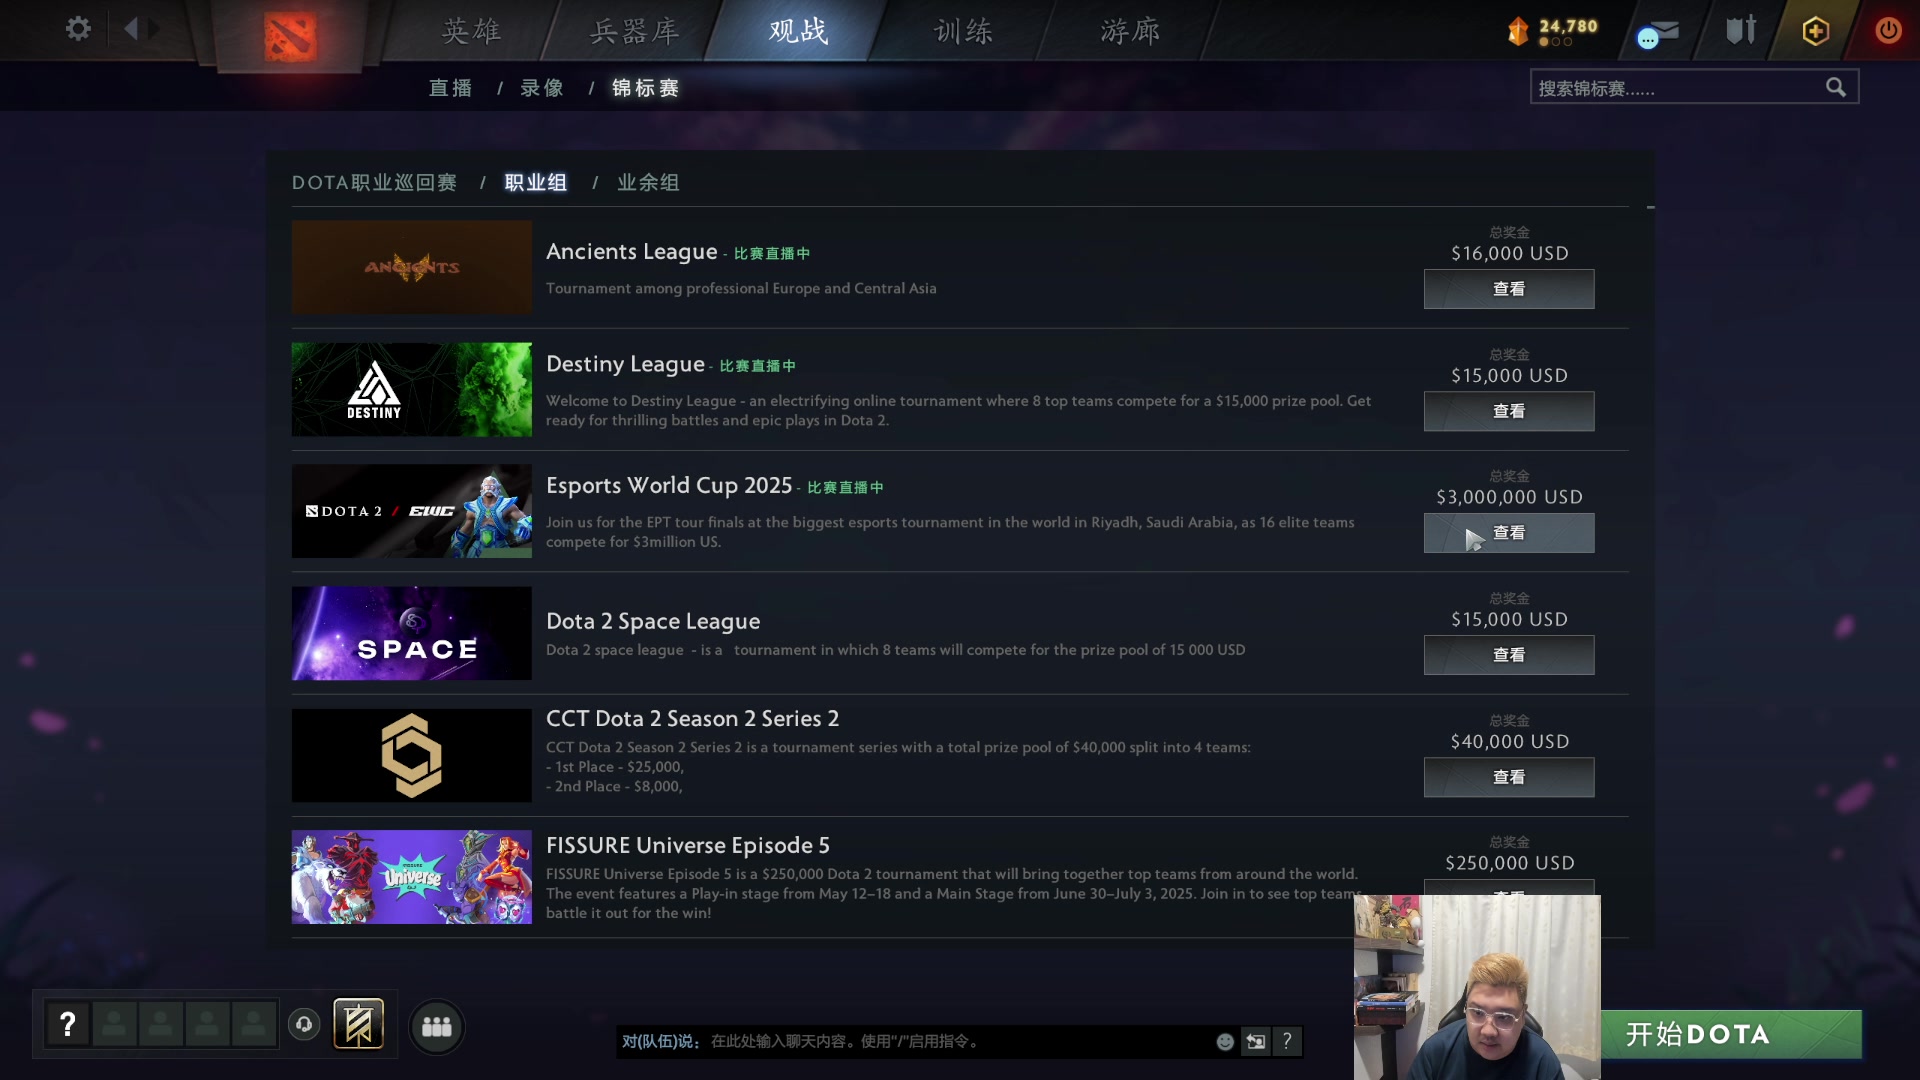Click the chat channel switch icon
Image resolution: width=1920 pixels, height=1080 pixels.
pyautogui.click(x=1256, y=1041)
